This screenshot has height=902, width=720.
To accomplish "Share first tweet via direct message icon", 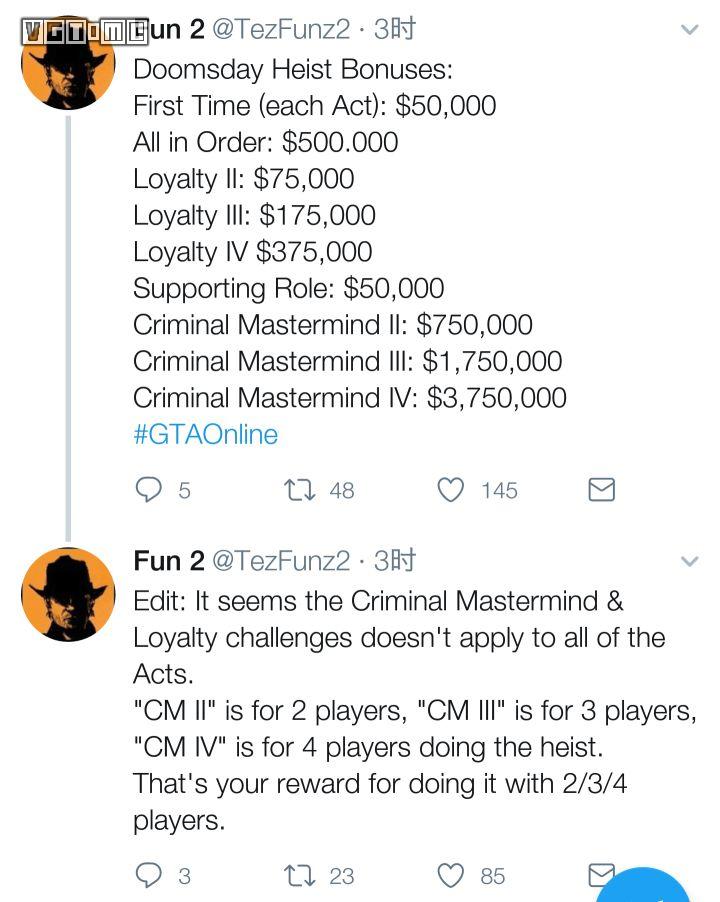I will [601, 489].
